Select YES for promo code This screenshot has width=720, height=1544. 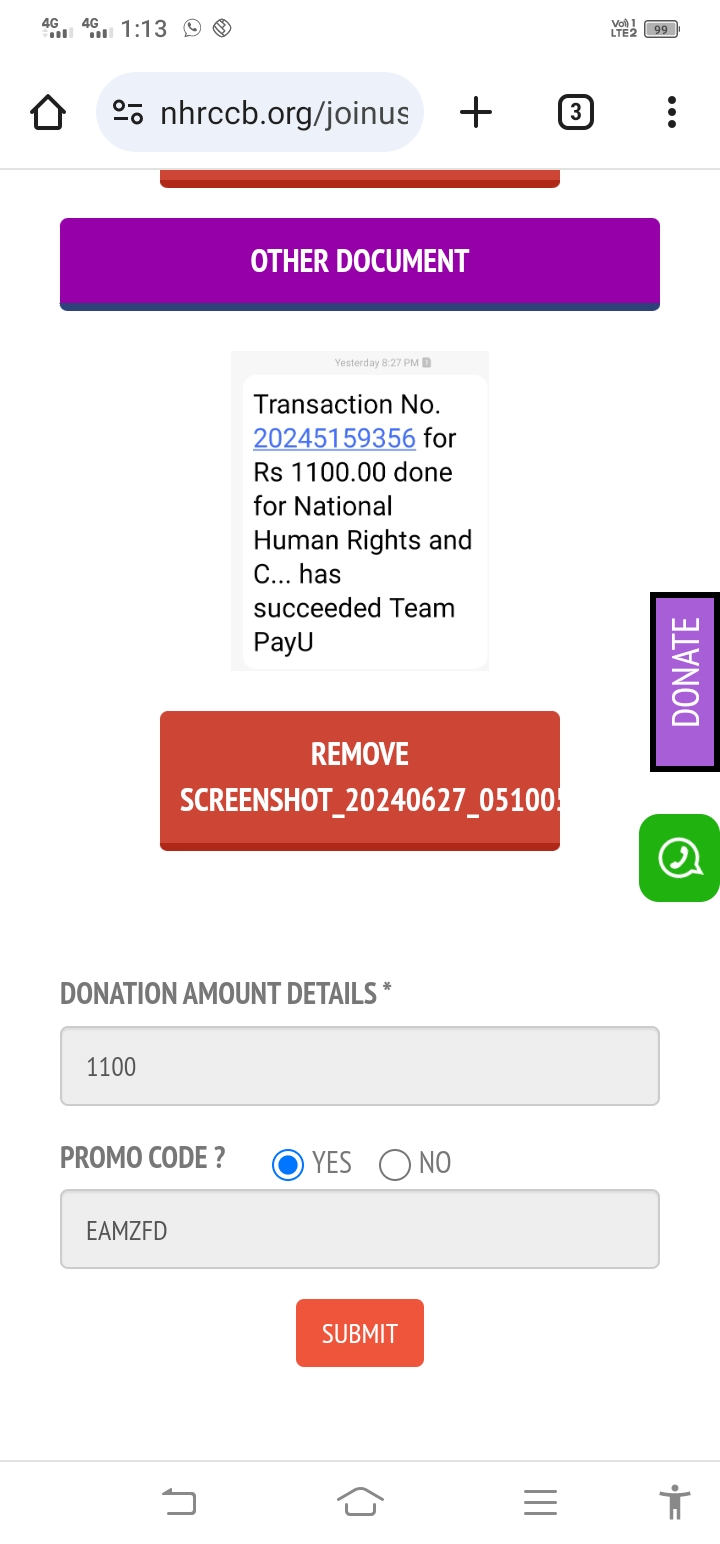tap(288, 1164)
